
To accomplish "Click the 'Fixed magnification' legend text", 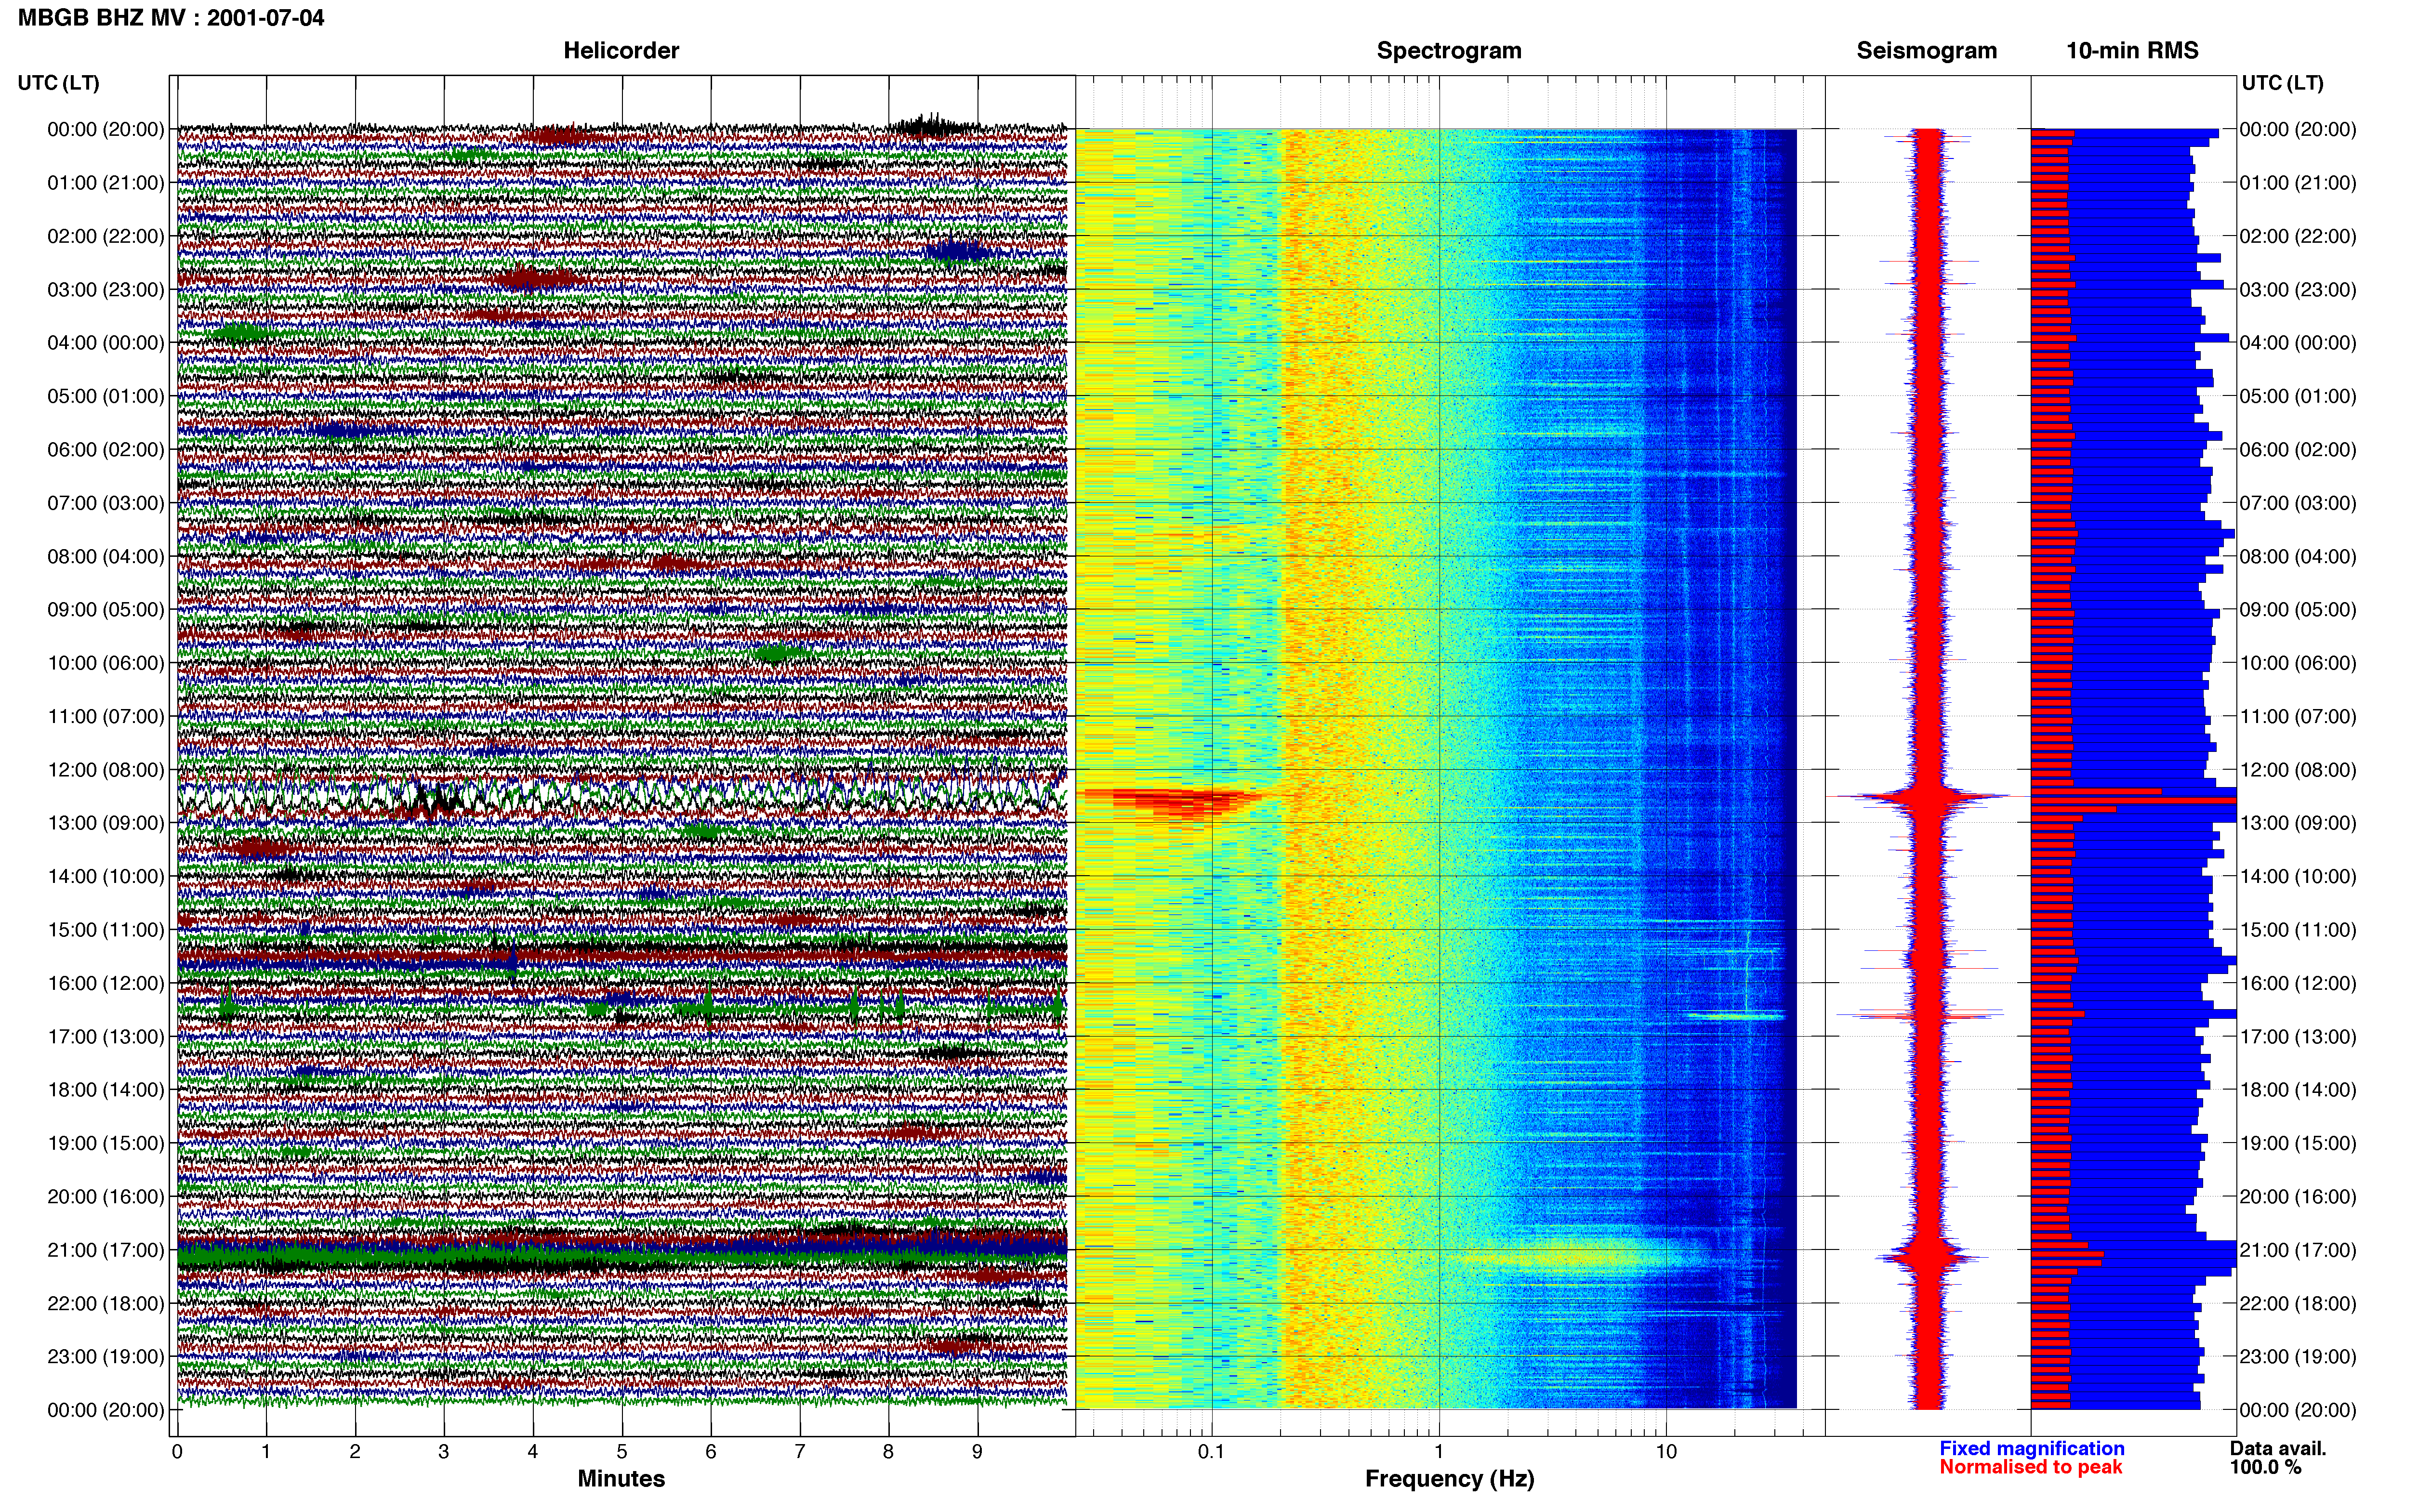I will pyautogui.click(x=2031, y=1448).
